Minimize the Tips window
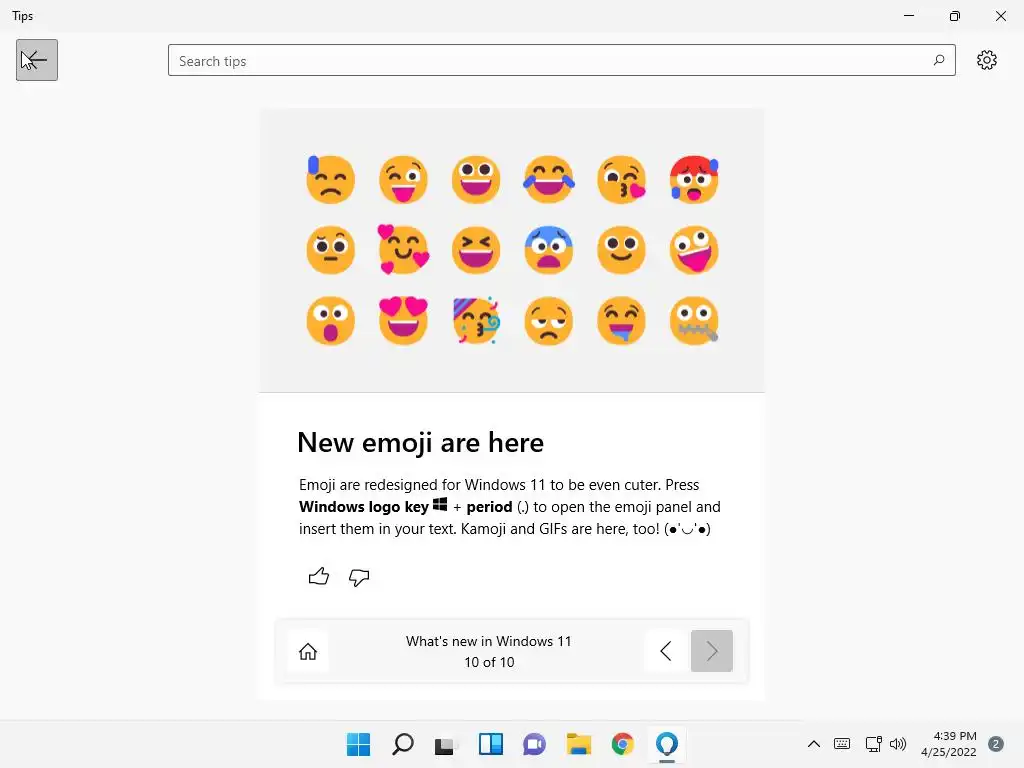This screenshot has height=768, width=1024. pyautogui.click(x=908, y=16)
